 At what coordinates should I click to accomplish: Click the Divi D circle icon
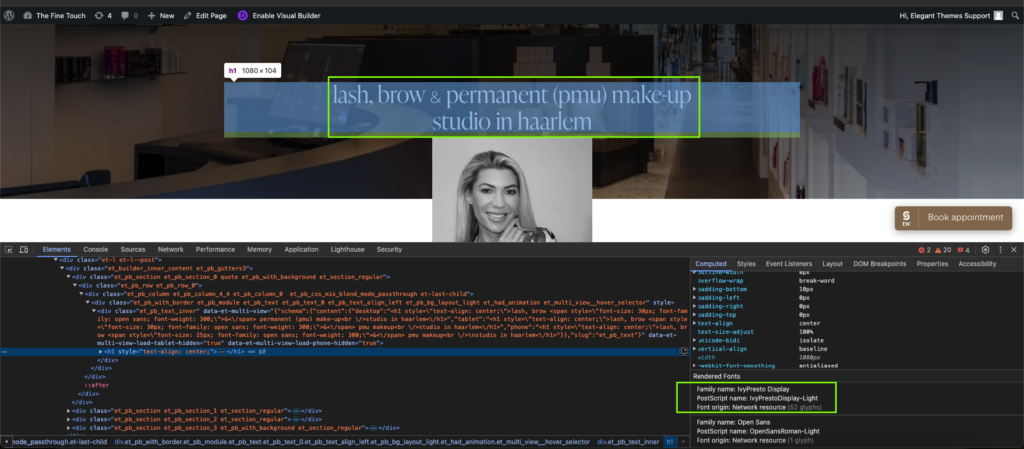tap(243, 16)
